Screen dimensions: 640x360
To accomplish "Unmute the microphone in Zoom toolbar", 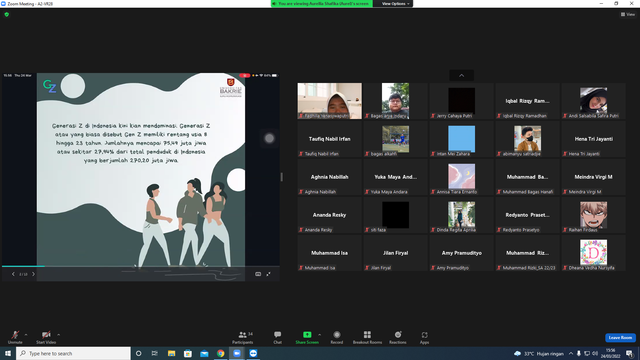I will pyautogui.click(x=15, y=337).
